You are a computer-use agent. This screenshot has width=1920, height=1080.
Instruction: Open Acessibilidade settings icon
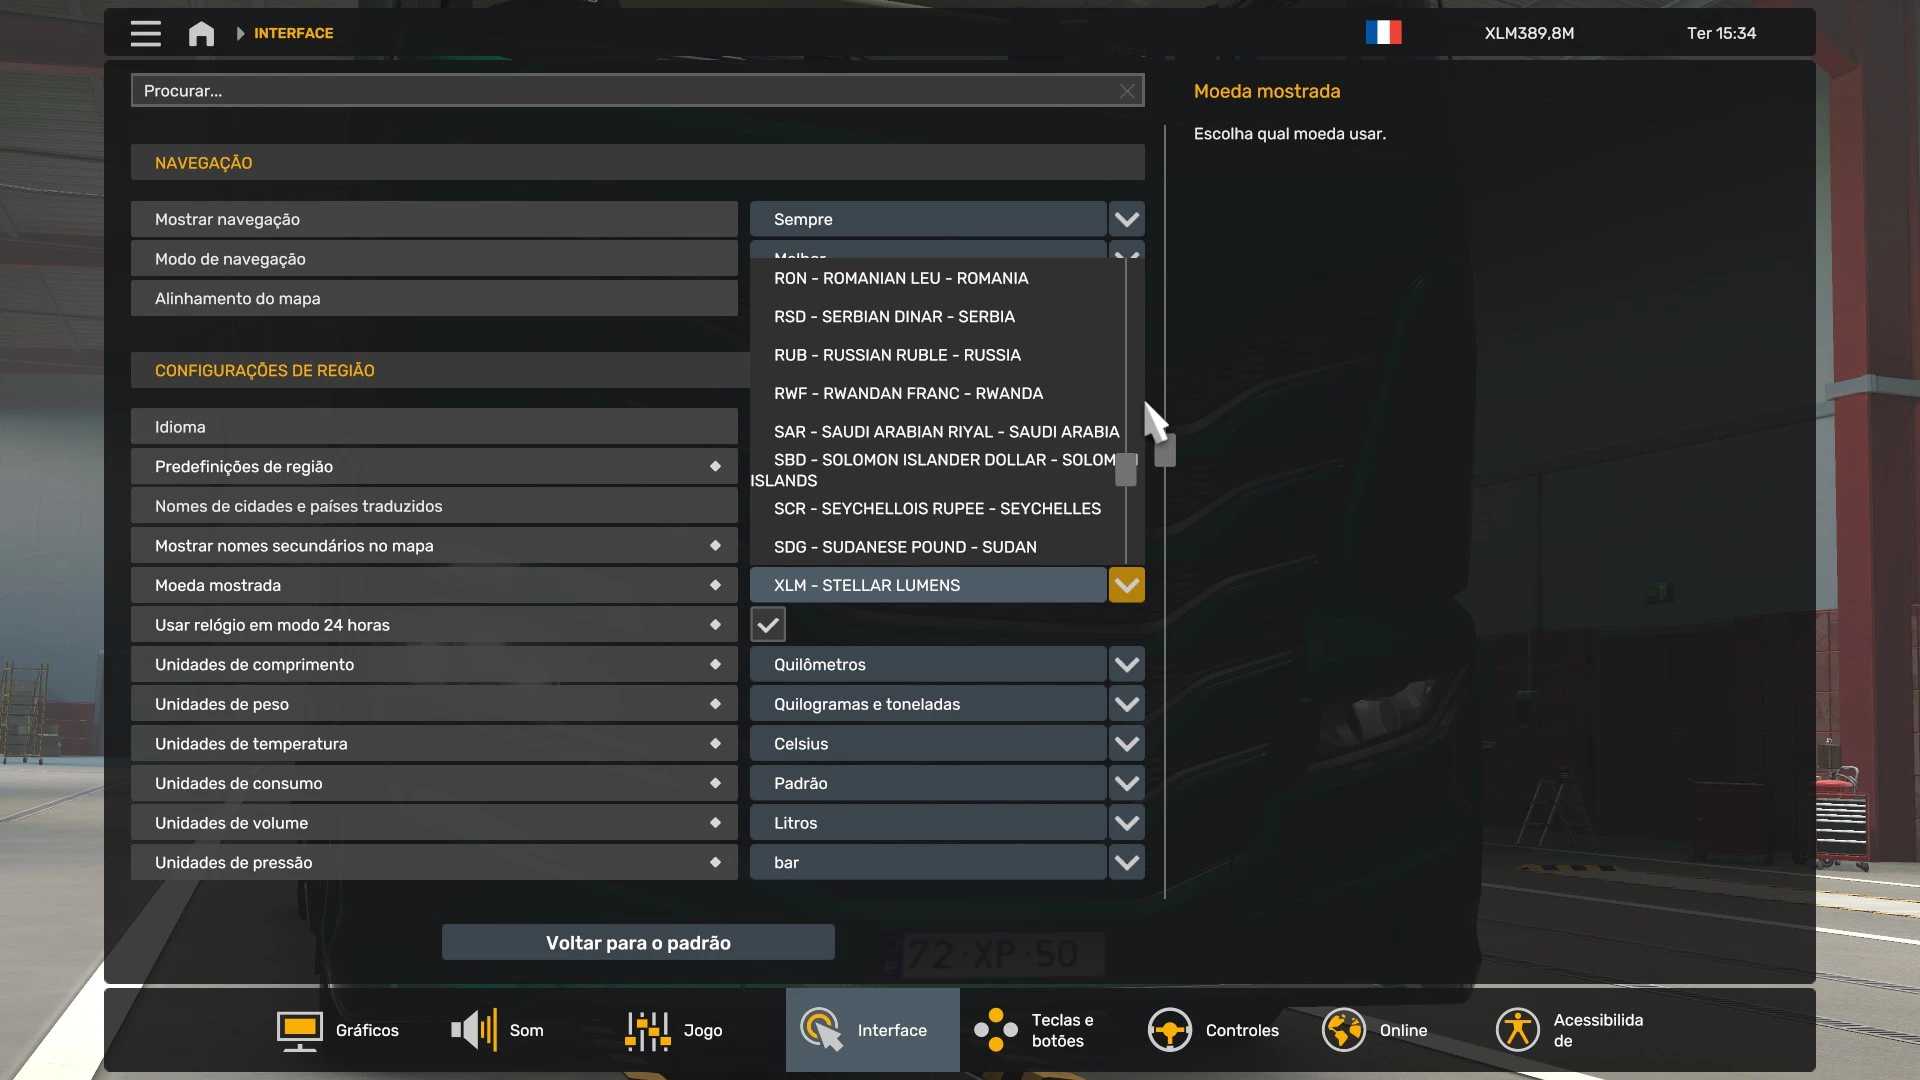click(x=1517, y=1030)
